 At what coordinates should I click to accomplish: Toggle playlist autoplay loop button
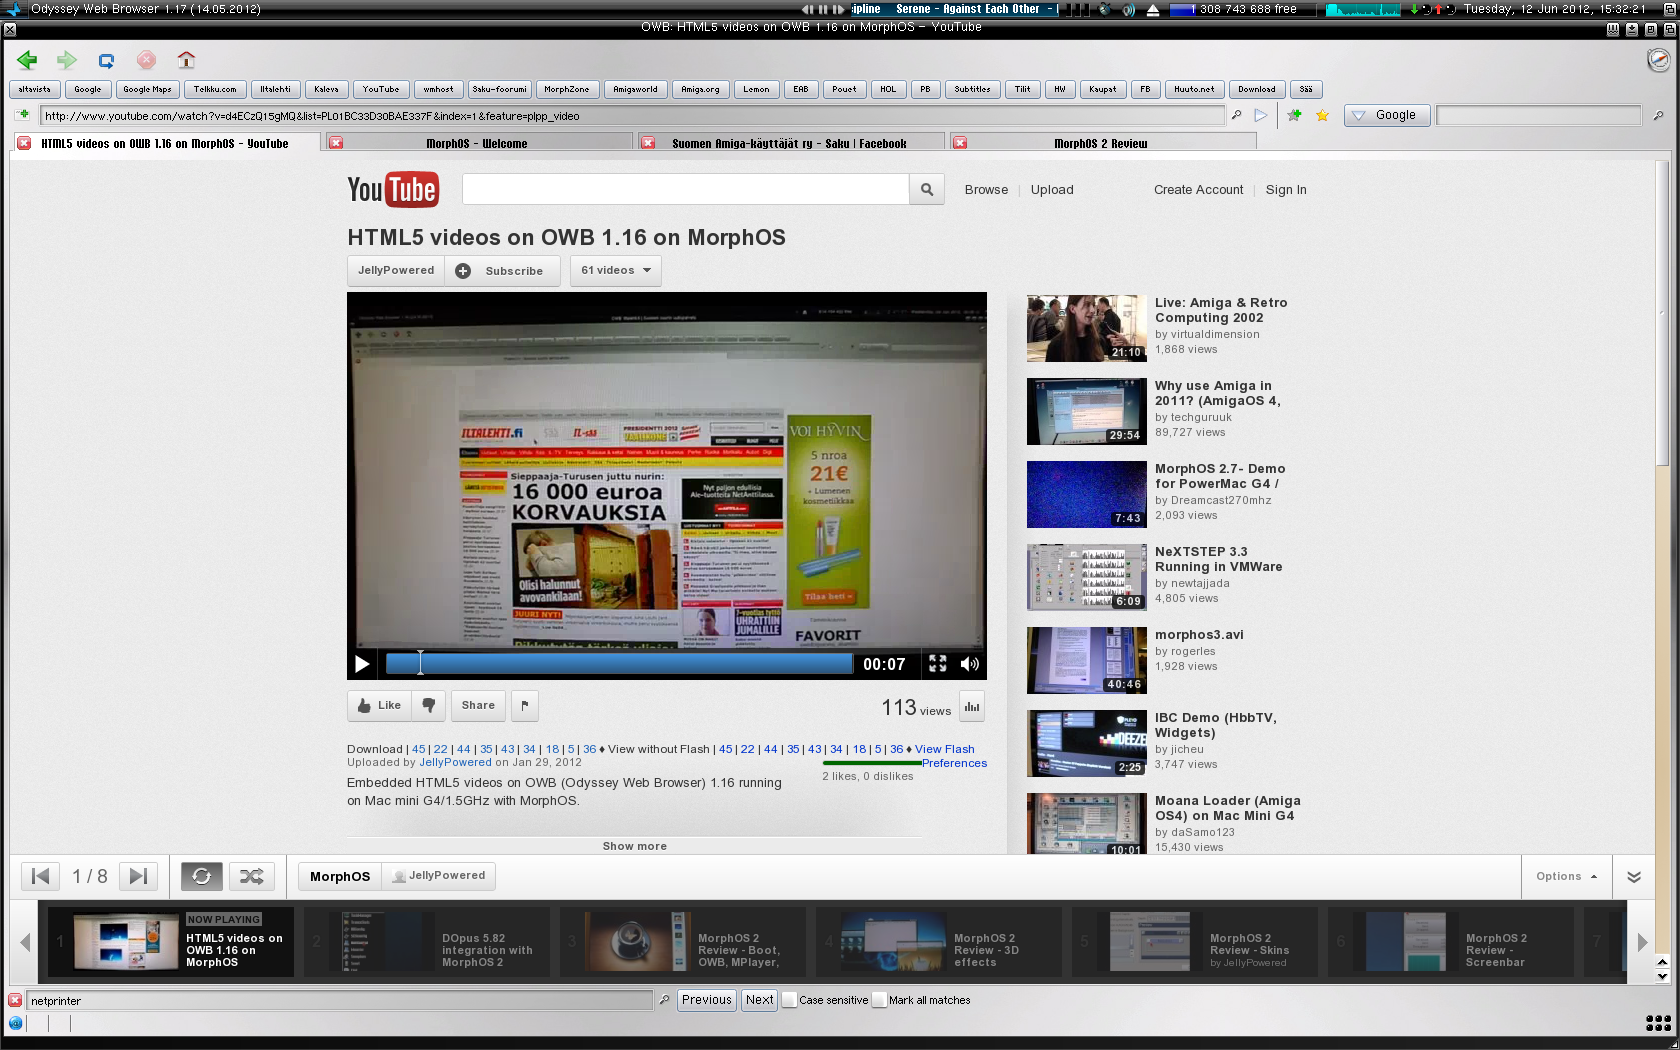click(202, 876)
